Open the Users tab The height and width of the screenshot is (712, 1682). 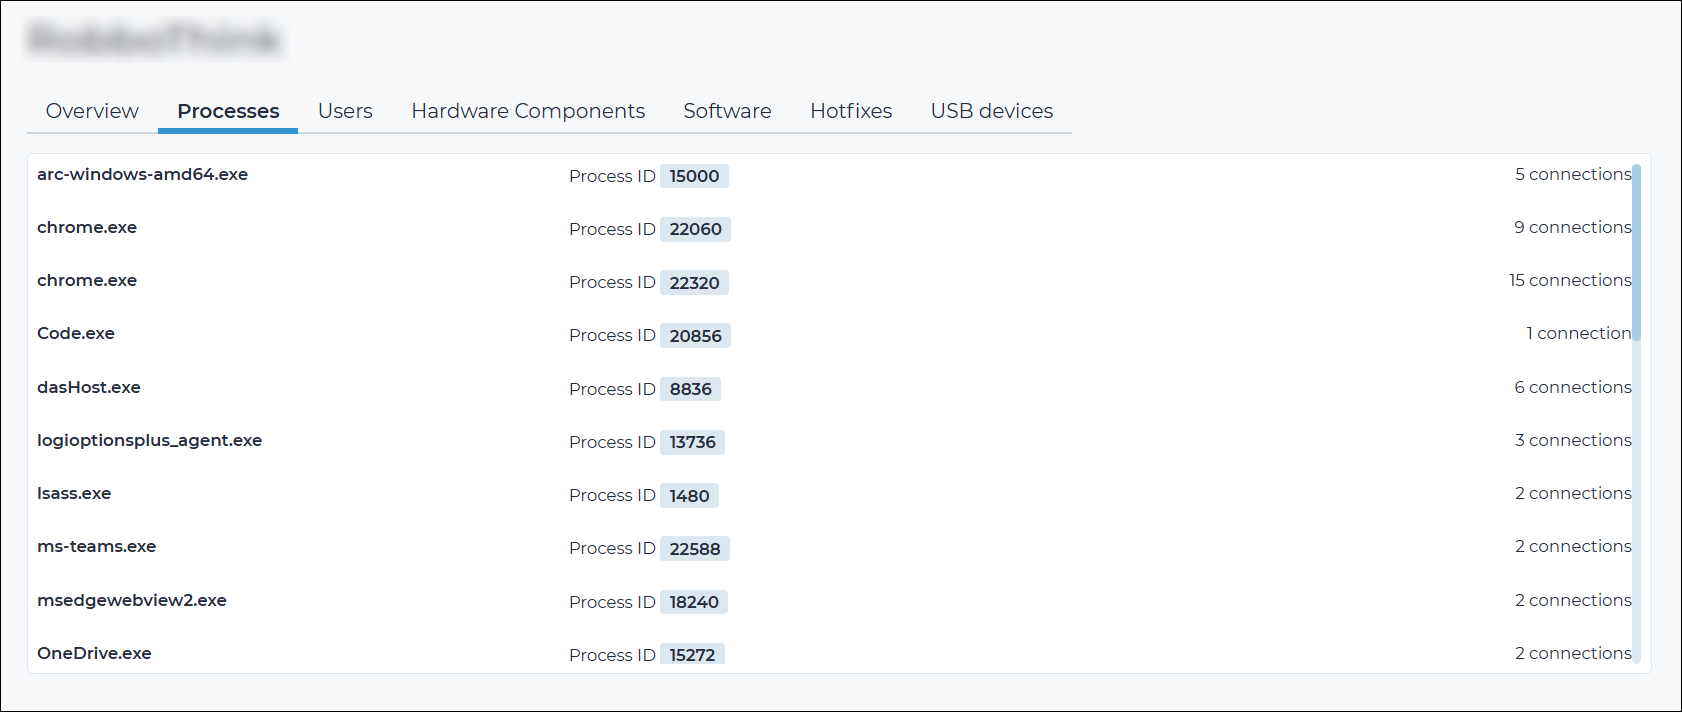[345, 111]
